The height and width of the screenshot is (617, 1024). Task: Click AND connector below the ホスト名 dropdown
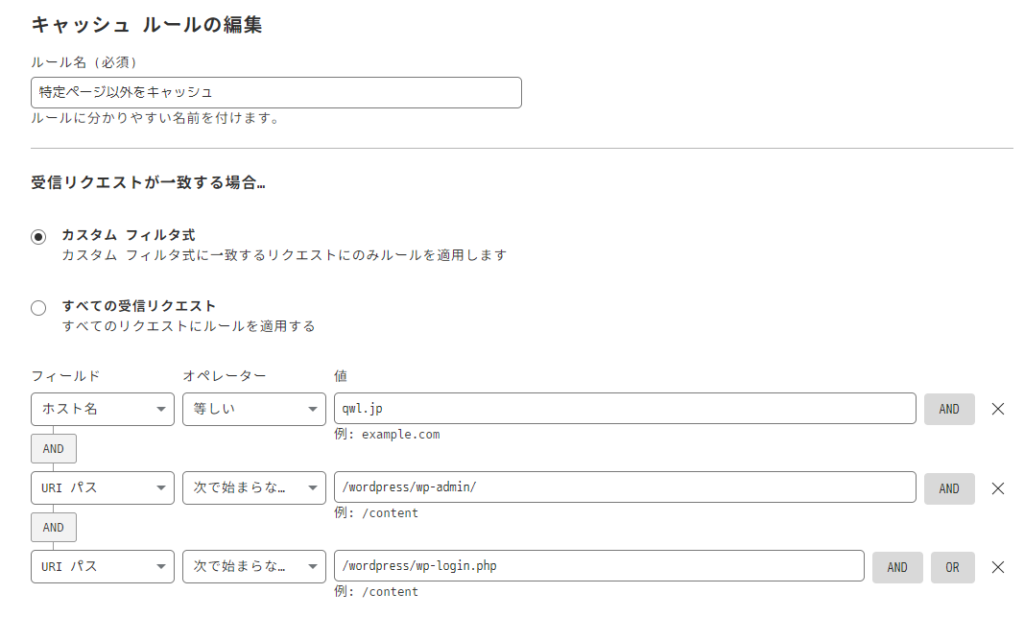(54, 449)
